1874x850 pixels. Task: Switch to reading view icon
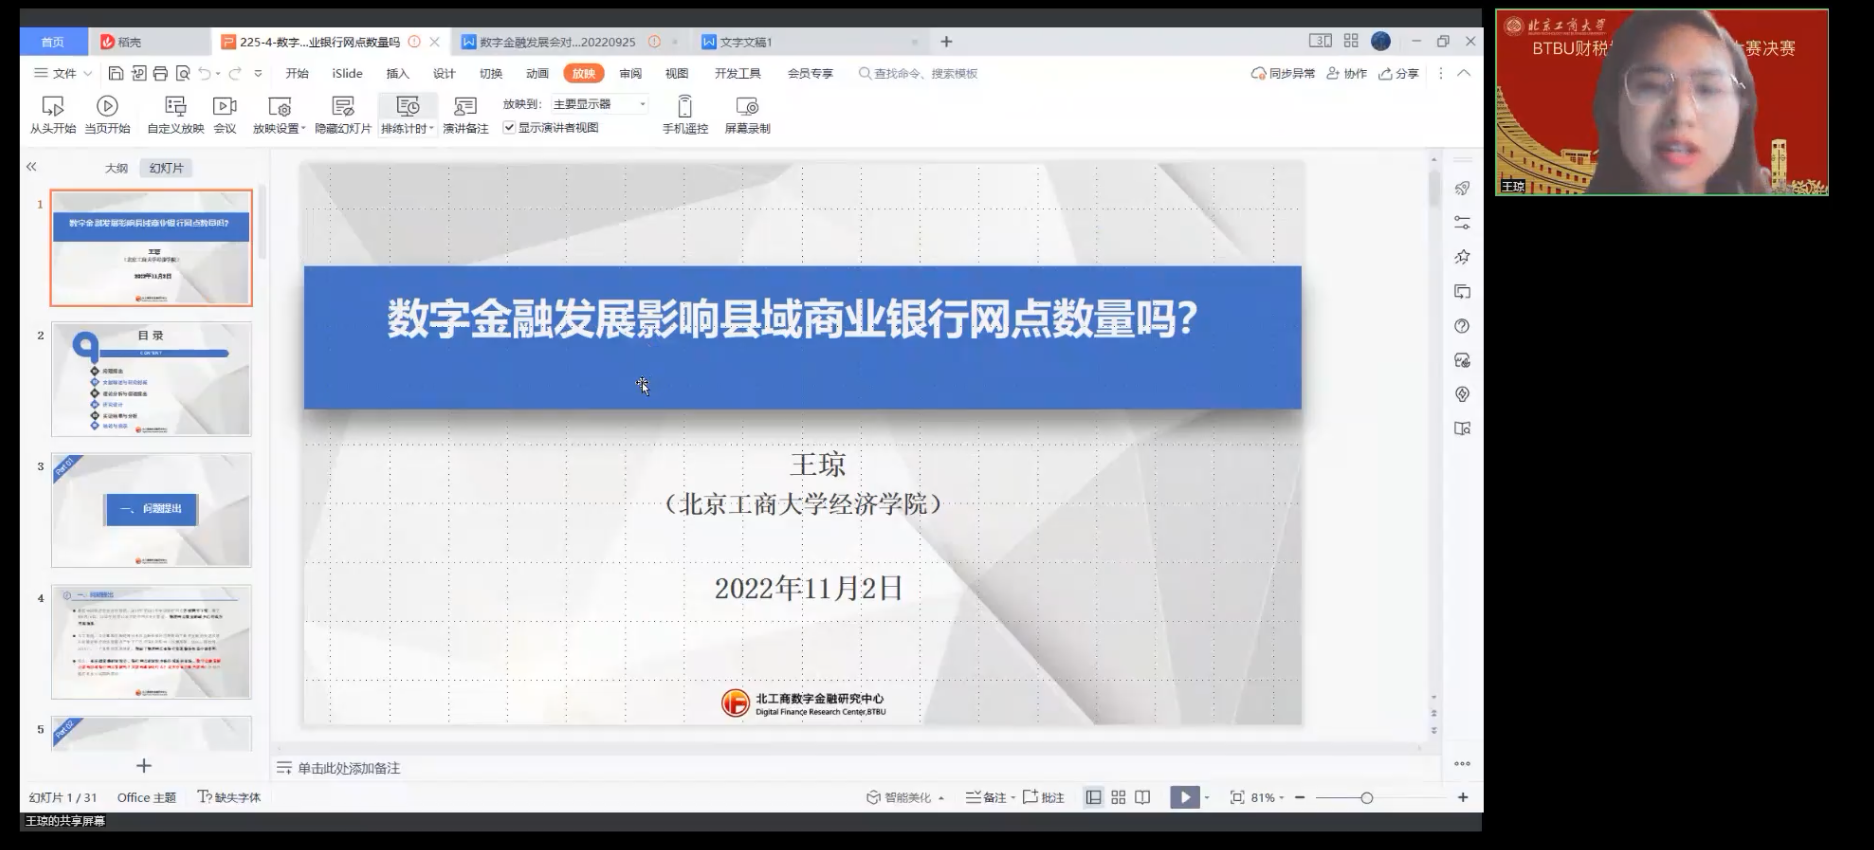tap(1142, 797)
